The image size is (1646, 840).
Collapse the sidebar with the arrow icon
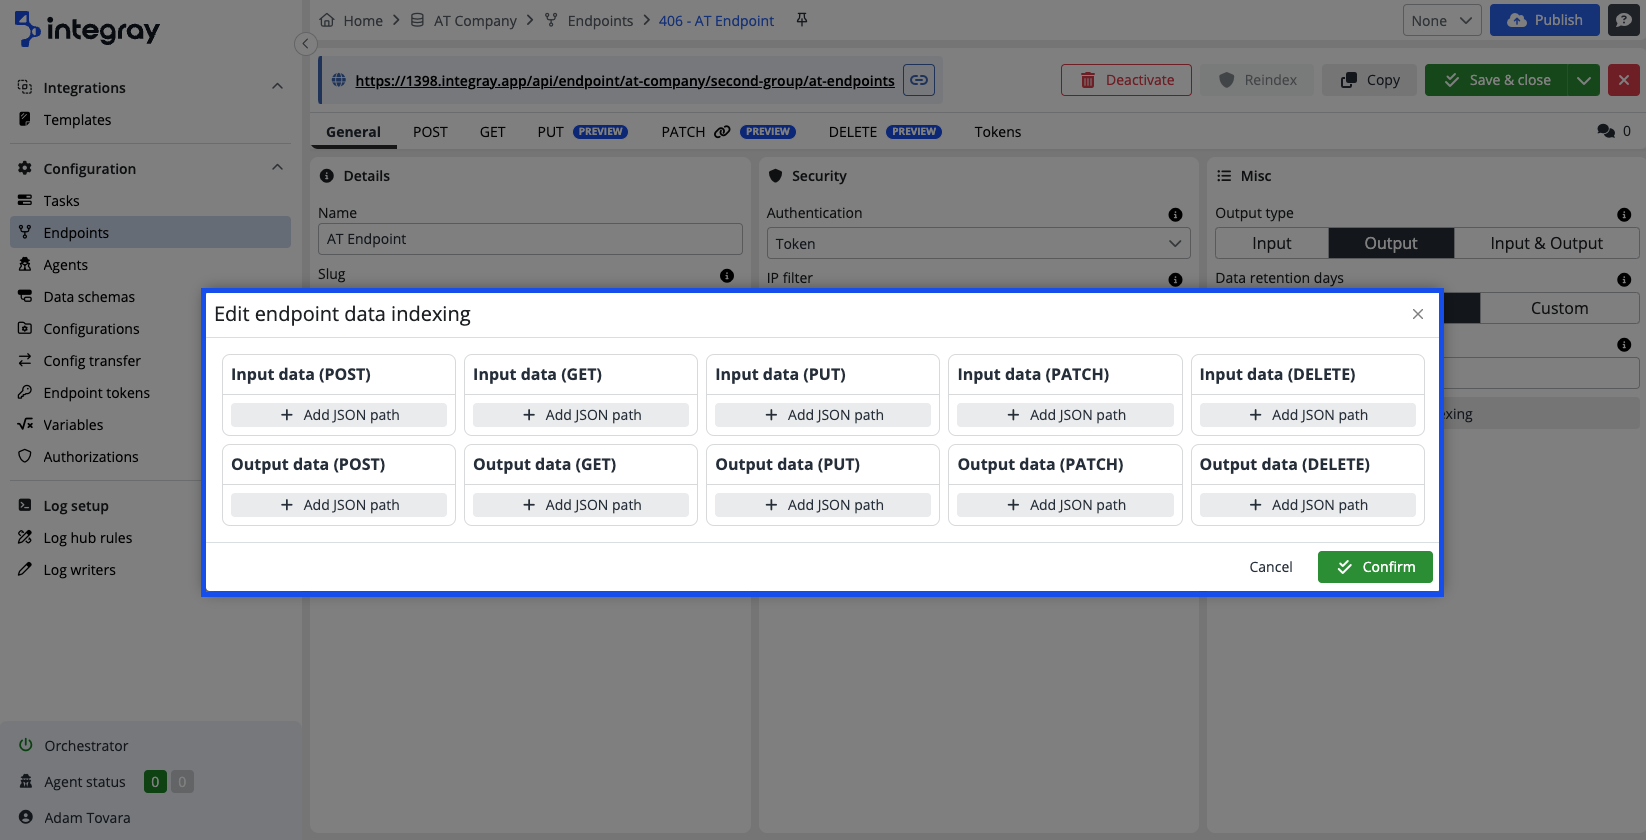click(x=306, y=43)
